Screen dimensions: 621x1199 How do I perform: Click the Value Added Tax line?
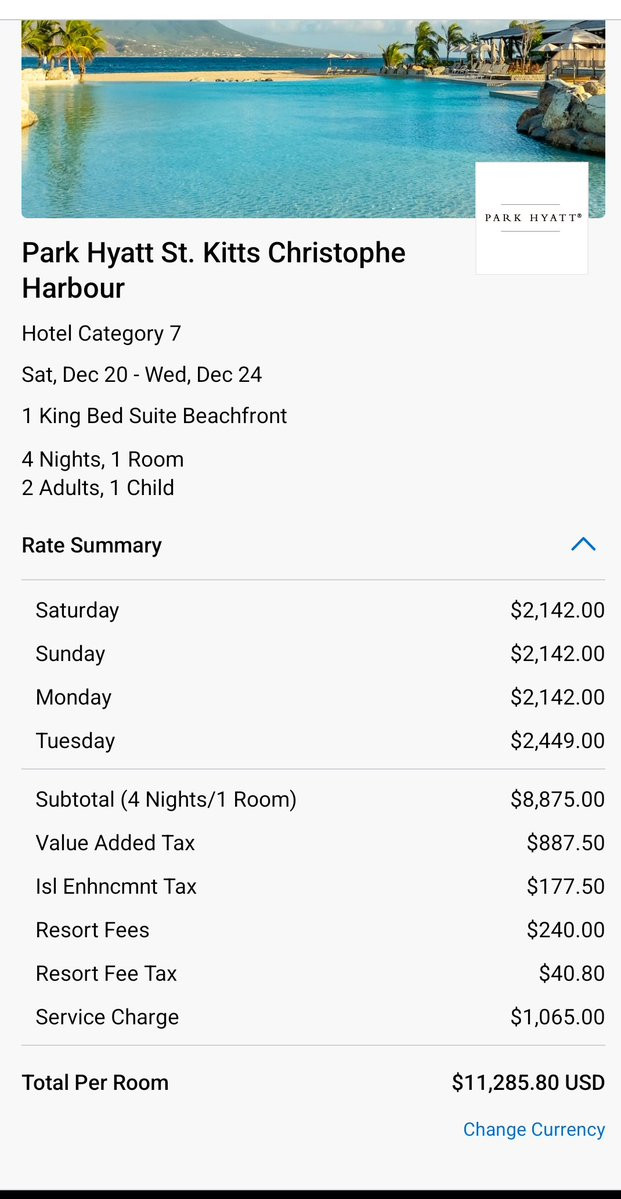point(313,843)
